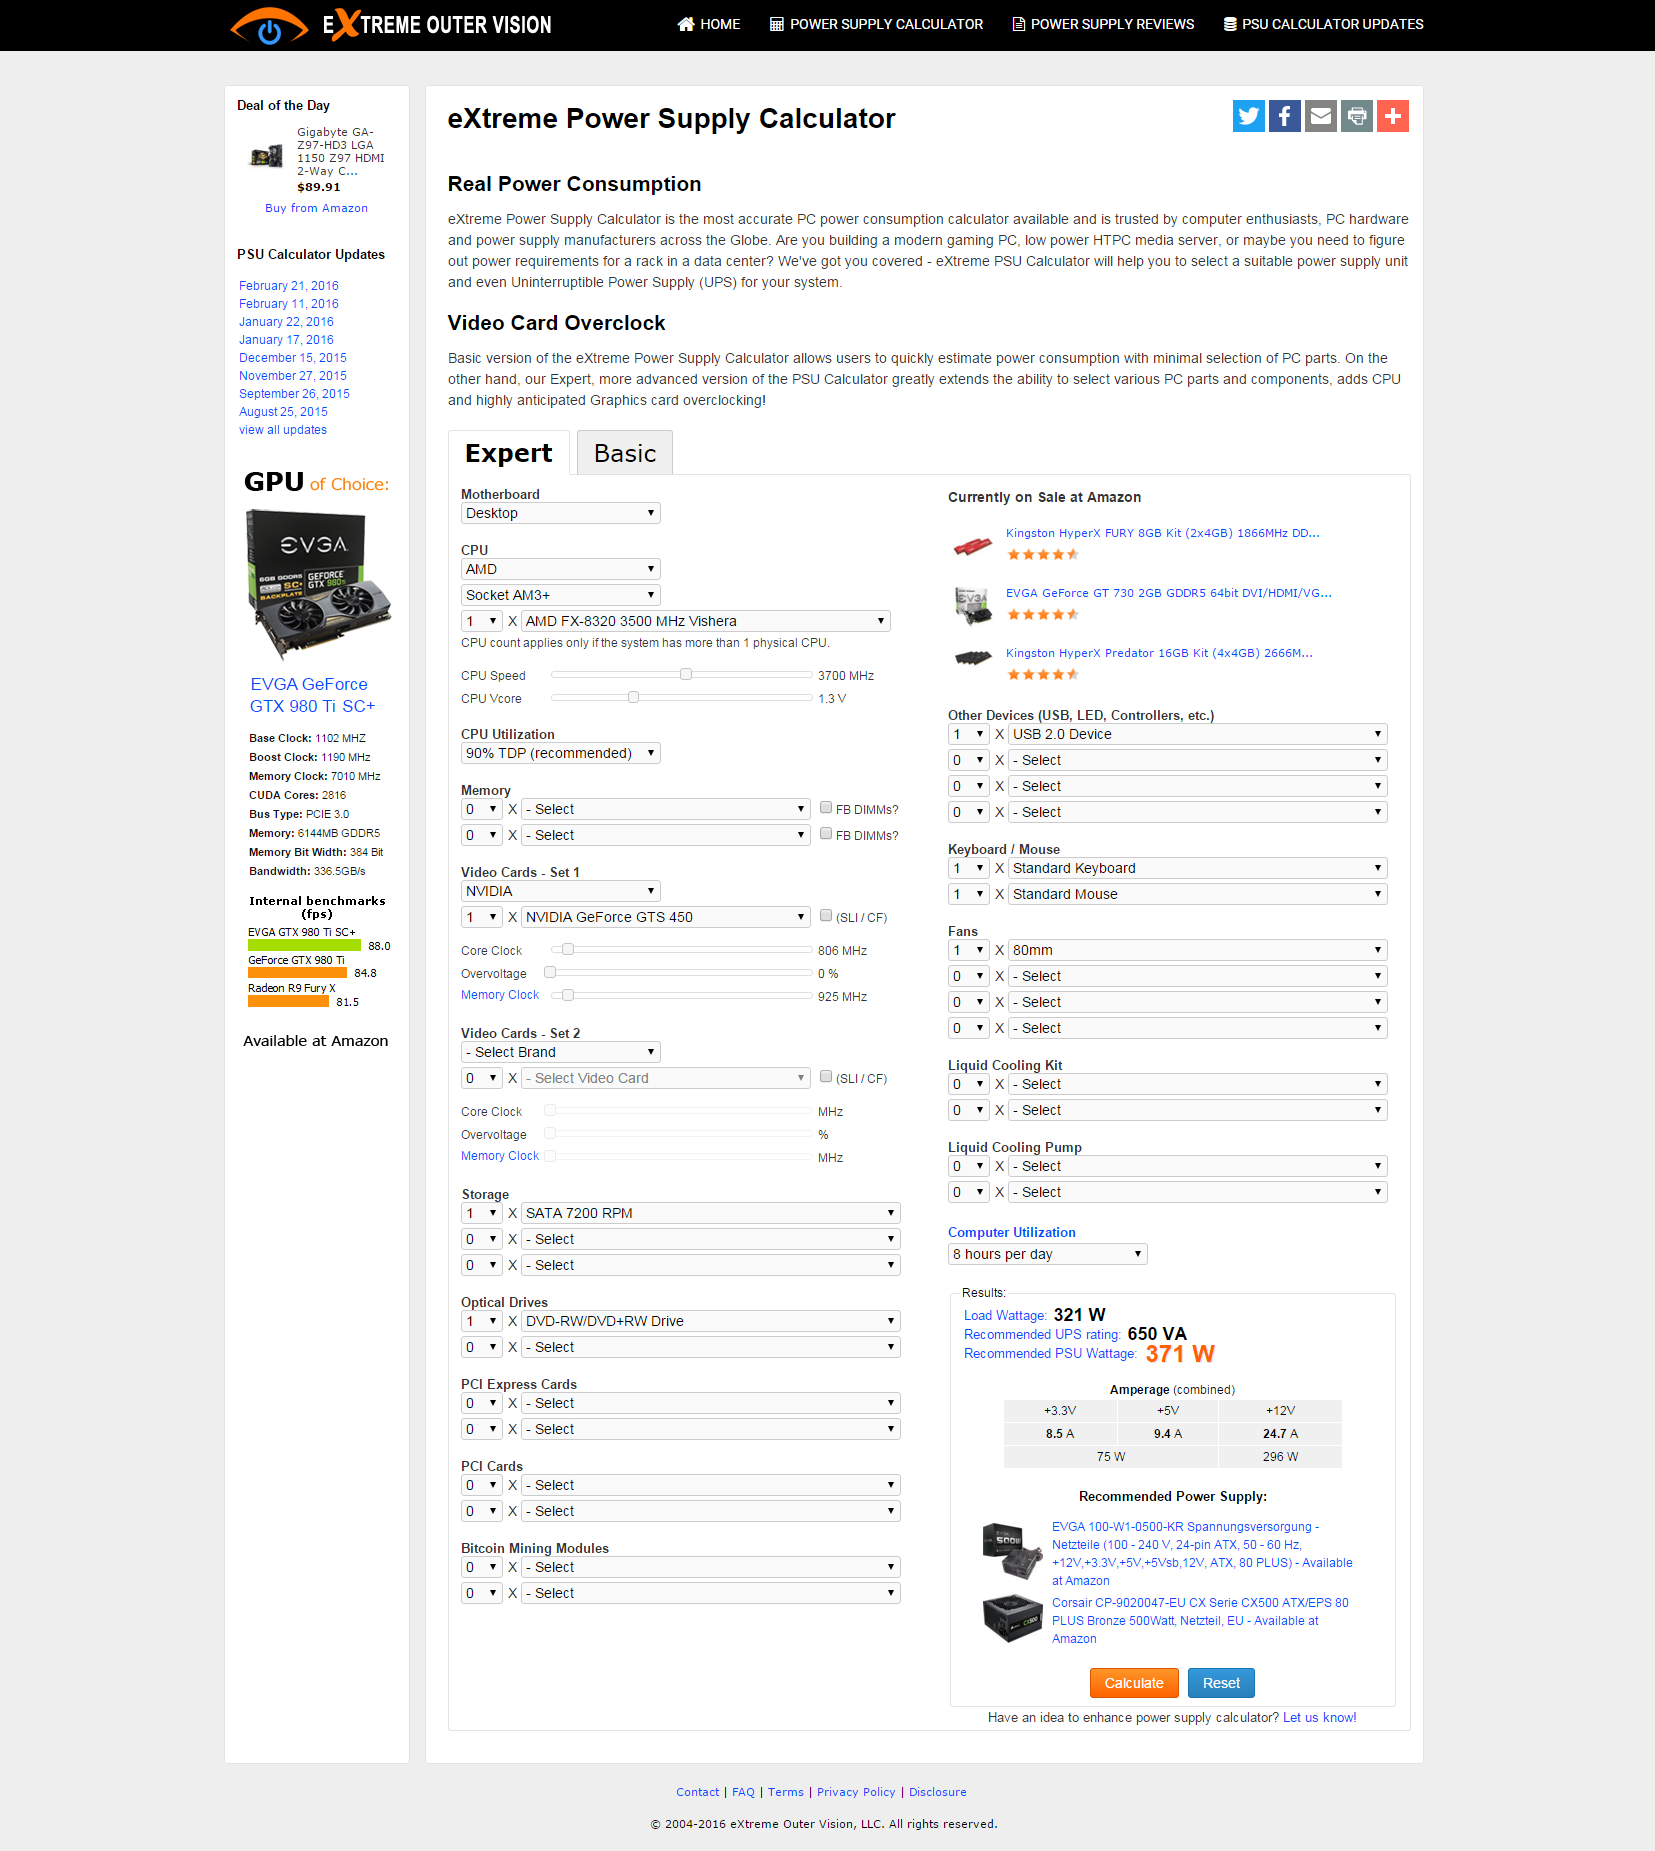The image size is (1655, 1851).
Task: Click the eXtreme Outer Vision eye logo
Action: (269, 26)
